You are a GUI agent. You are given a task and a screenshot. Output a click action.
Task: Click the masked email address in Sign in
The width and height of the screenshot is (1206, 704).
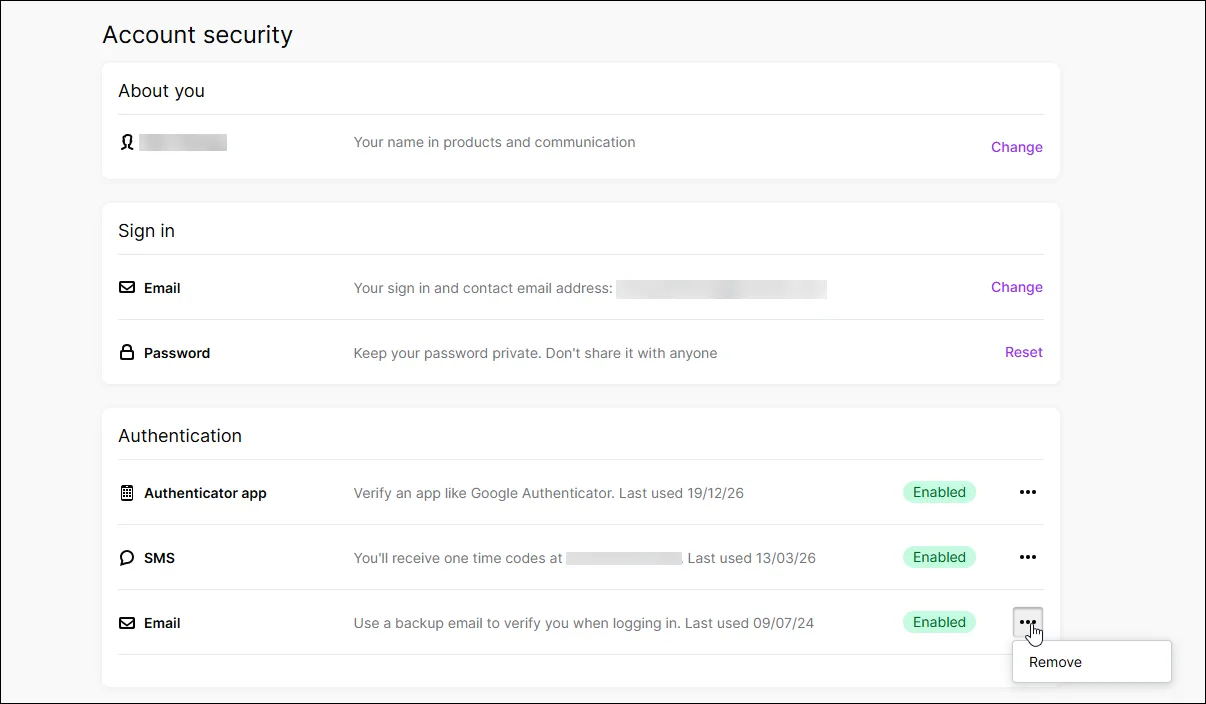(722, 288)
